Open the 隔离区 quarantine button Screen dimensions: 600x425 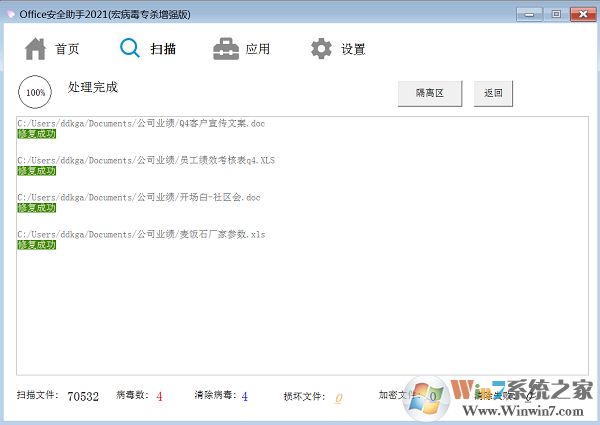click(x=430, y=93)
